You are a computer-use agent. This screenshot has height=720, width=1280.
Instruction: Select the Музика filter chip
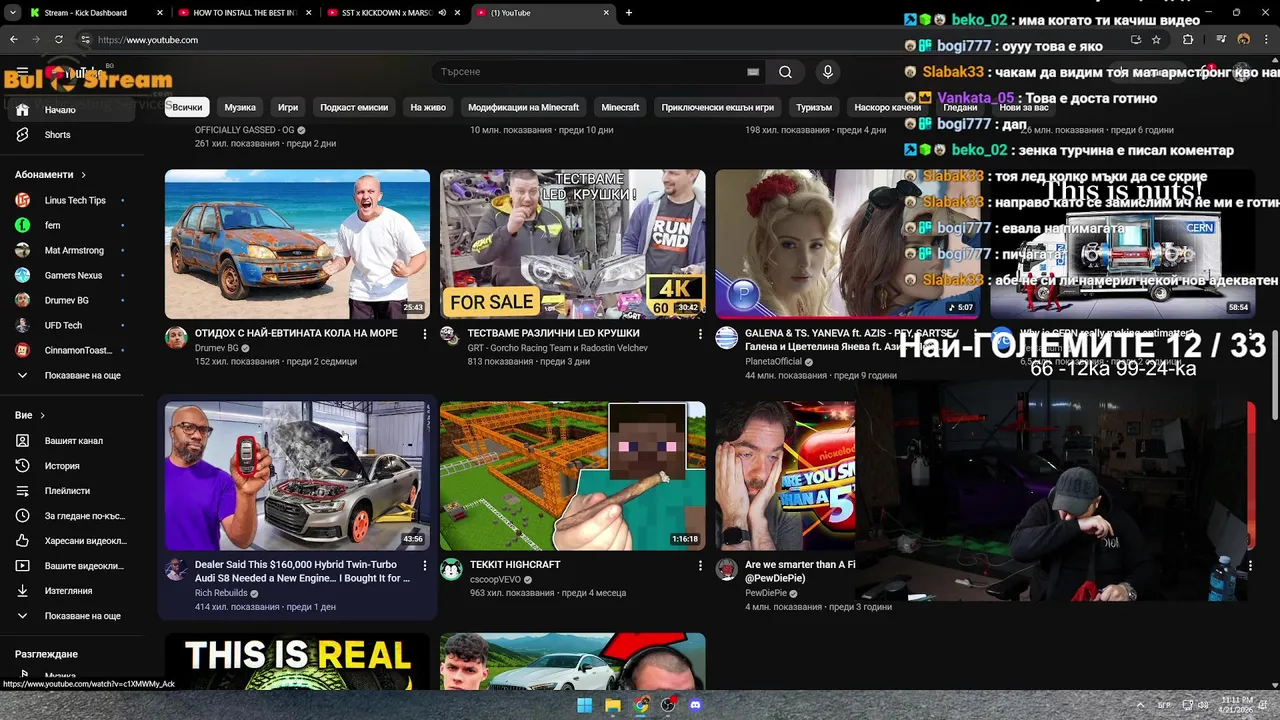(x=240, y=107)
